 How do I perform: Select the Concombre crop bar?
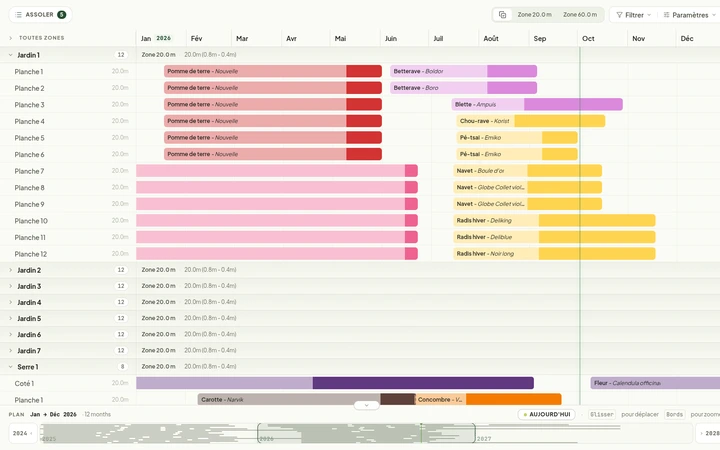[x=488, y=399]
